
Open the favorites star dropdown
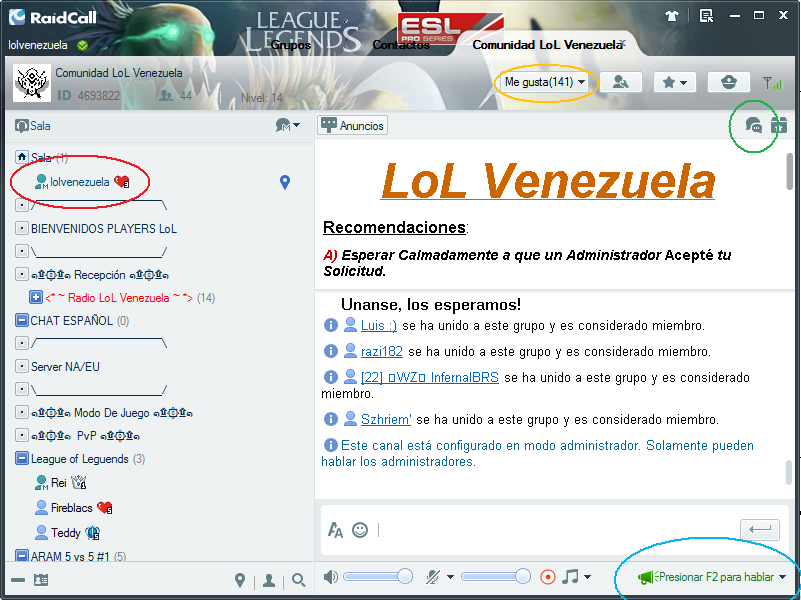point(674,82)
